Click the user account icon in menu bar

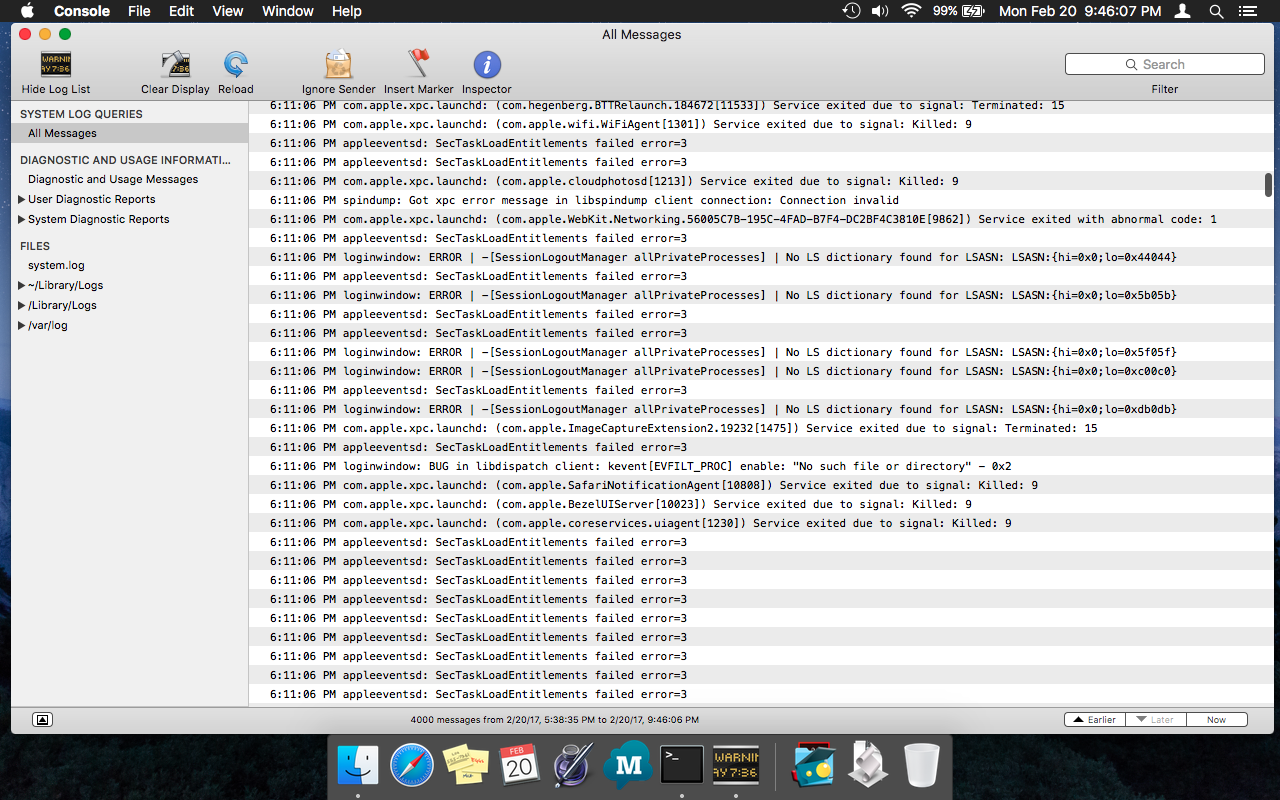coord(1183,11)
